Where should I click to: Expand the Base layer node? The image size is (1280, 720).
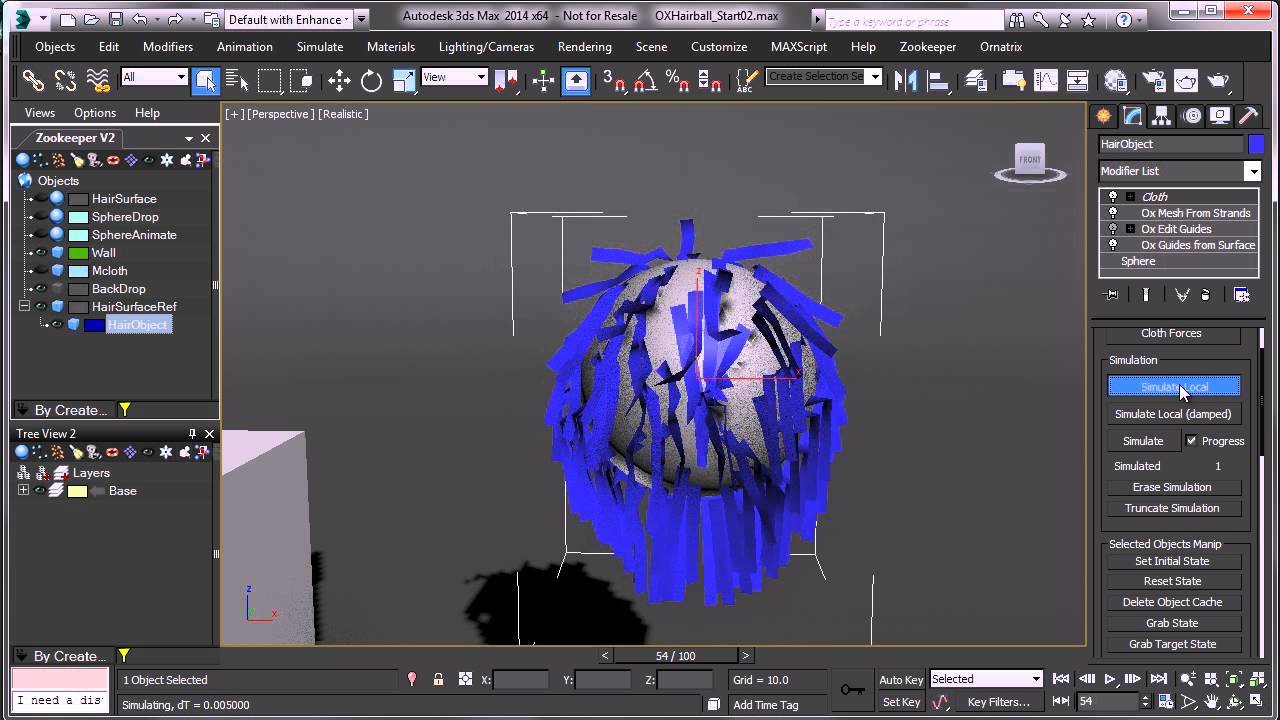point(23,491)
